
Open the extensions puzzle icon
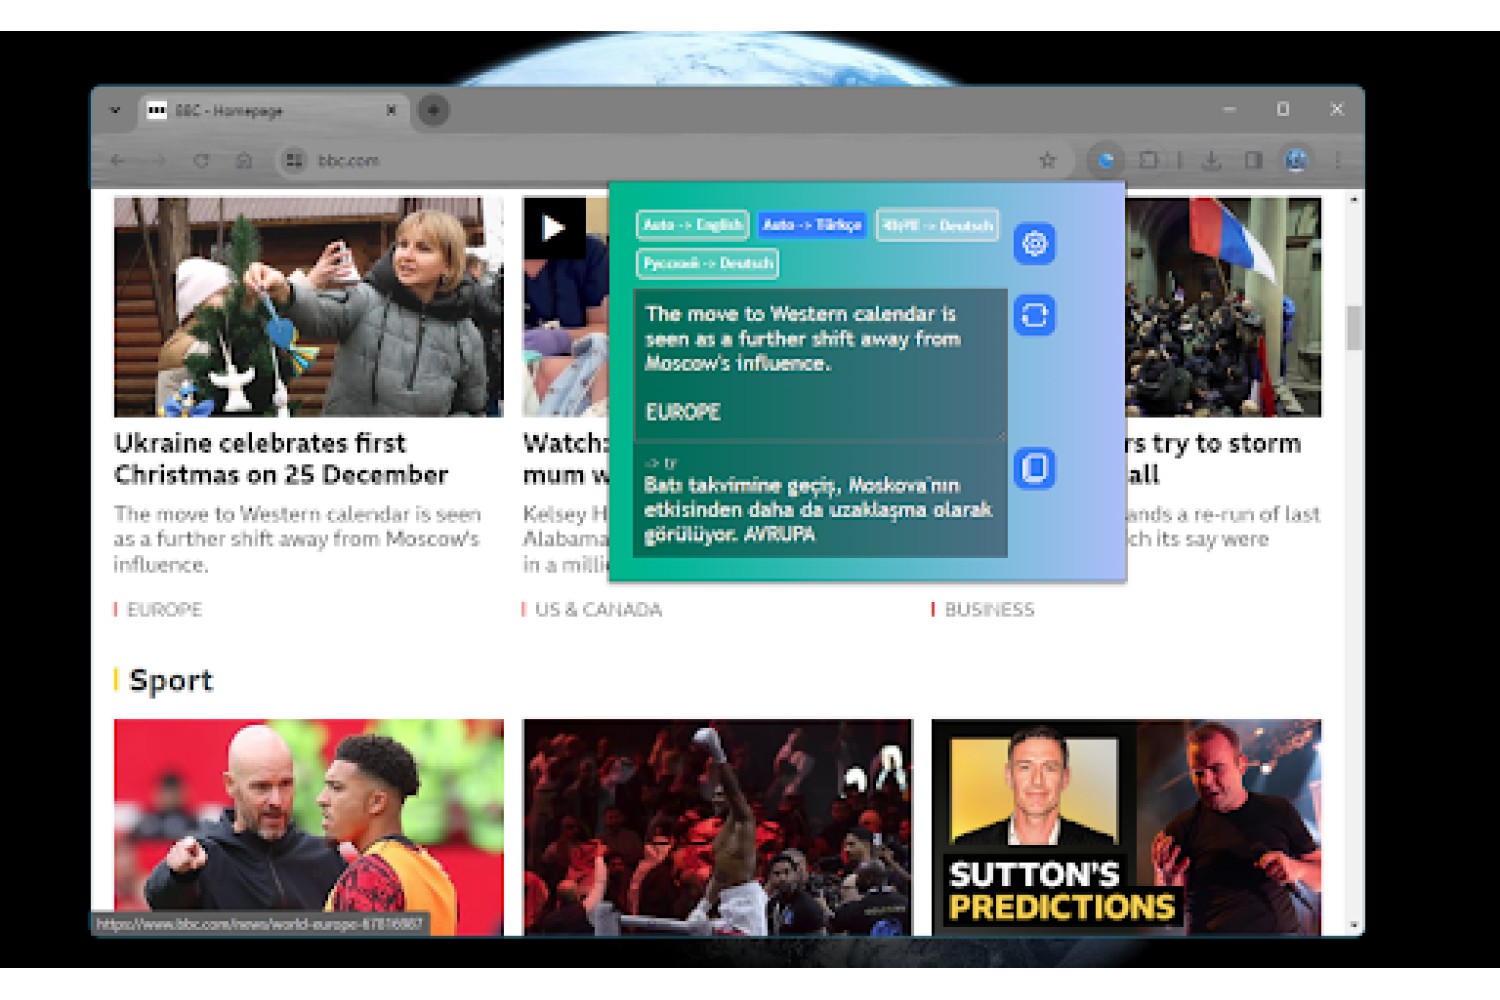pyautogui.click(x=1149, y=160)
